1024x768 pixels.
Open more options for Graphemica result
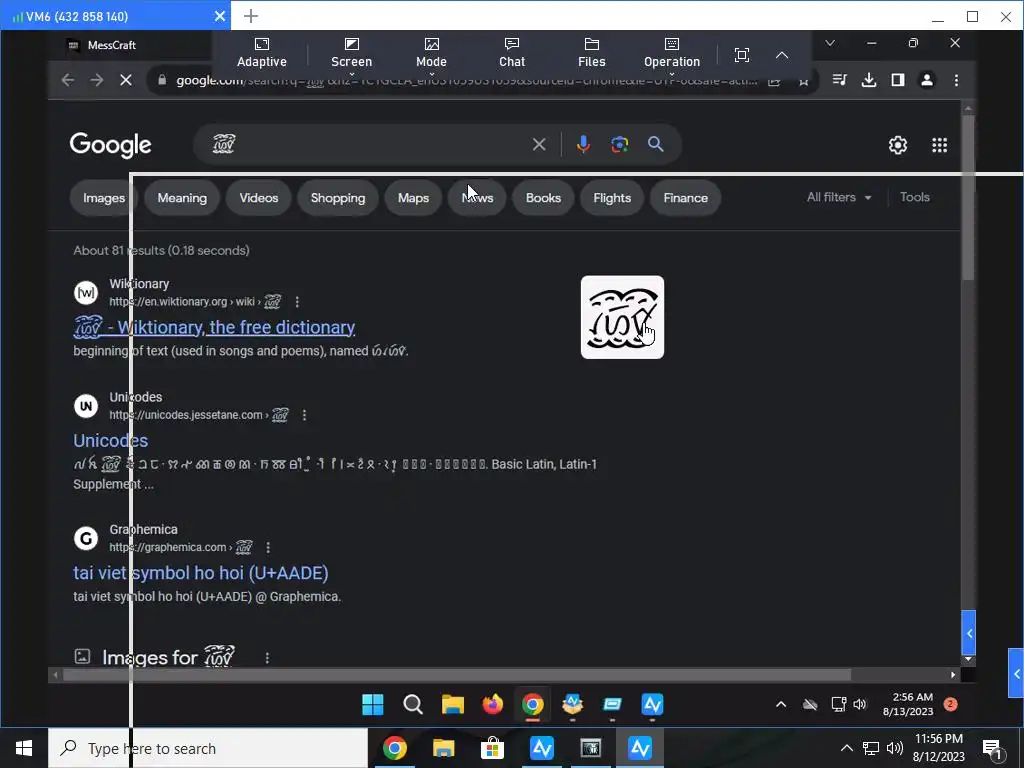click(268, 547)
